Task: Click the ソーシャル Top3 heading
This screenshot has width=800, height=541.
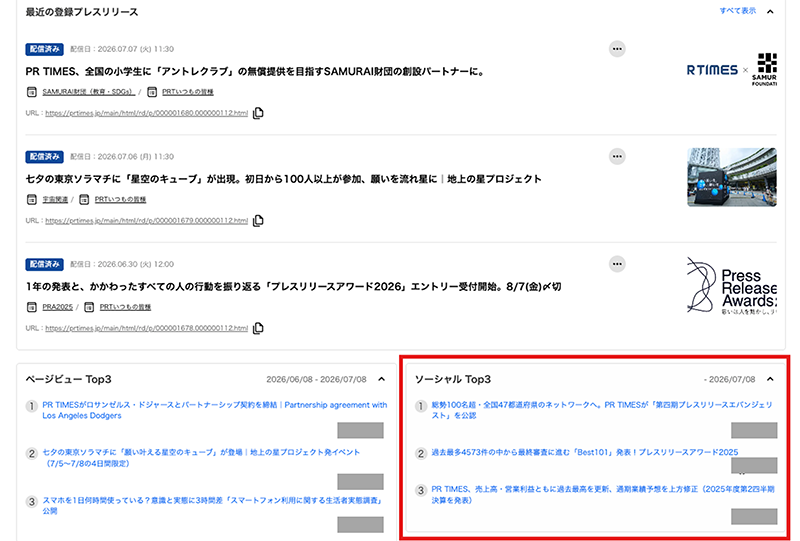Action: click(453, 379)
